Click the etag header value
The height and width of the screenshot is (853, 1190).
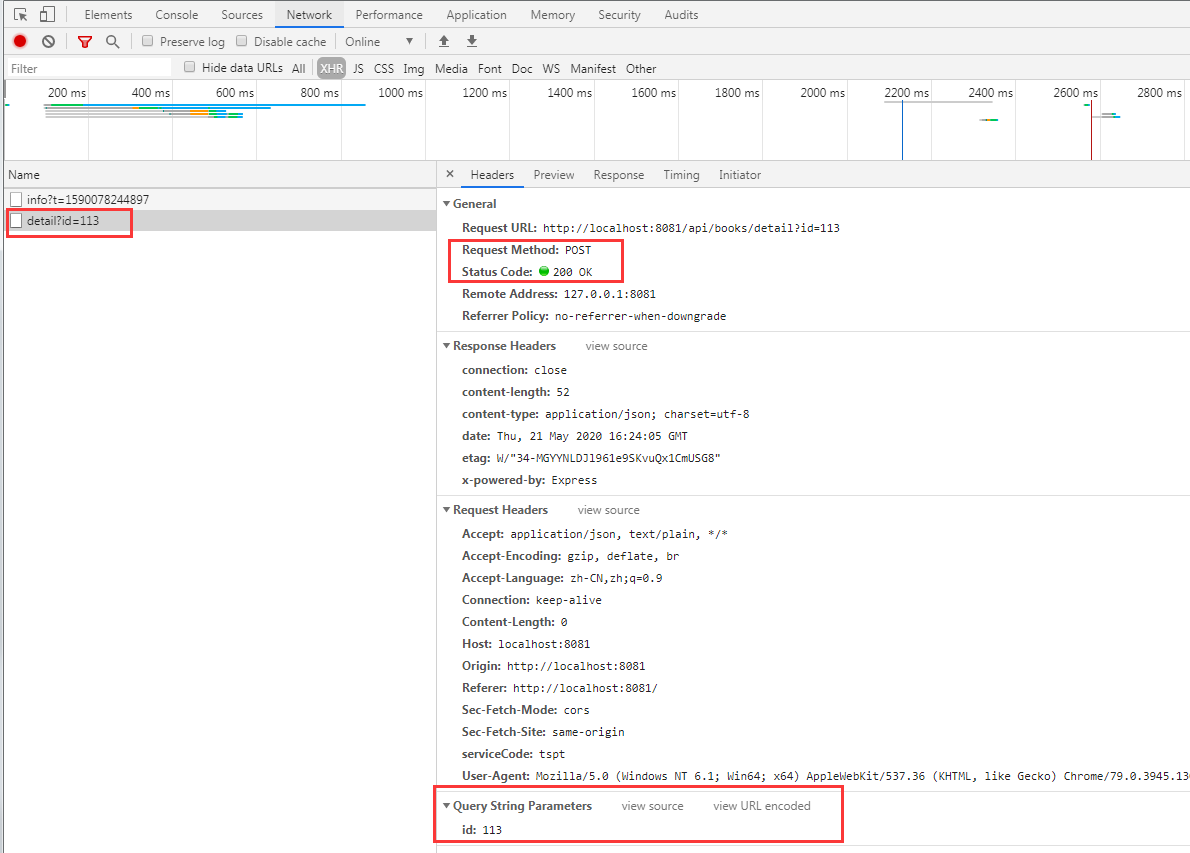tap(608, 458)
